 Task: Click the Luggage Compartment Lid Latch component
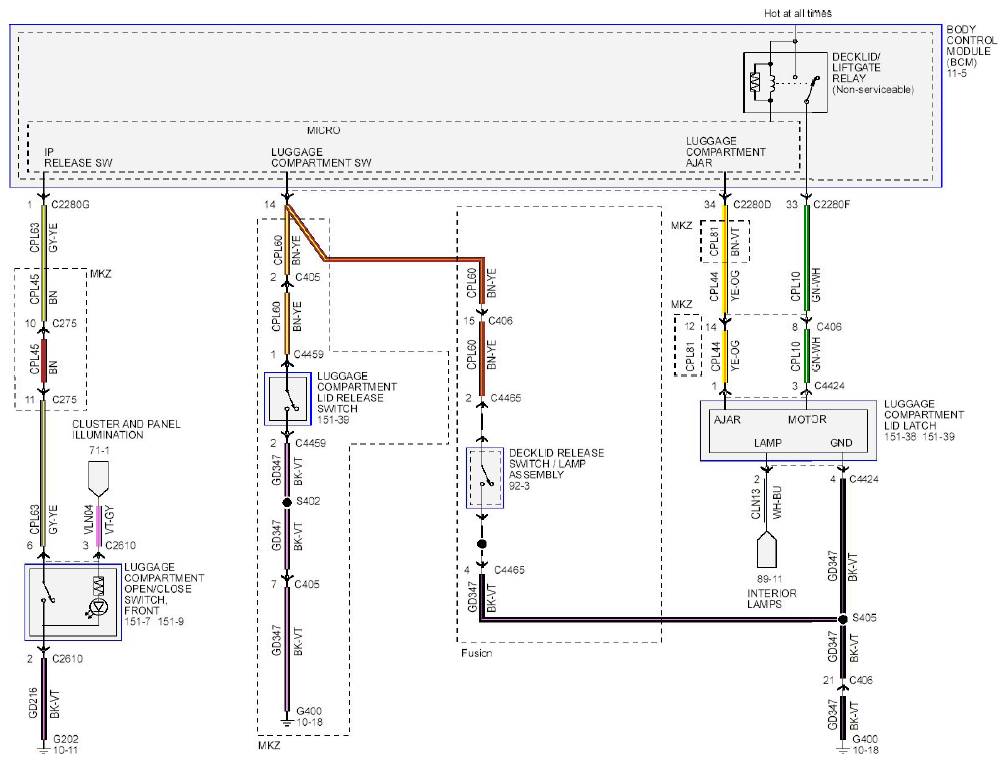pos(788,431)
